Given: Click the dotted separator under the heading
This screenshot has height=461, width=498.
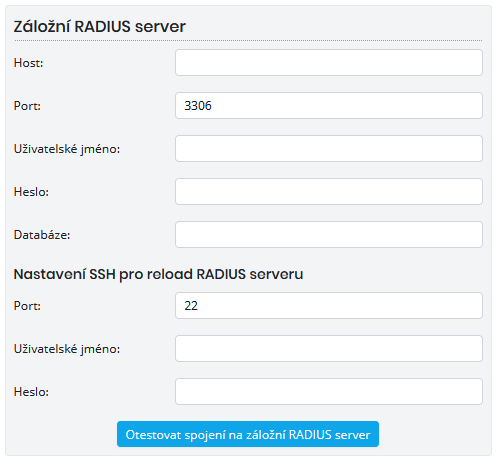Looking at the screenshot, I should 248,41.
